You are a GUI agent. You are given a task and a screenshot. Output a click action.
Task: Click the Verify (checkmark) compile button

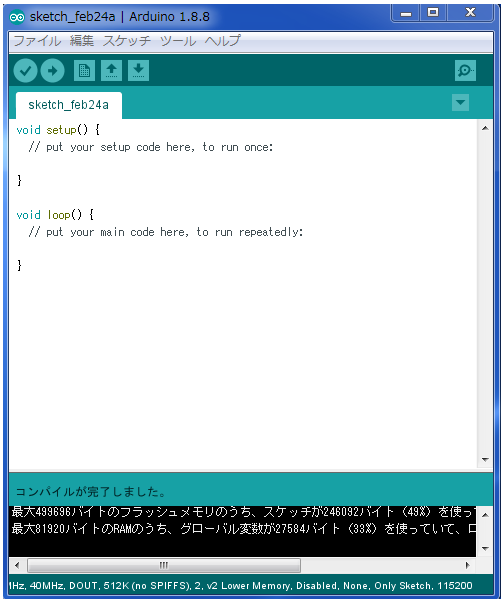click(x=25, y=71)
